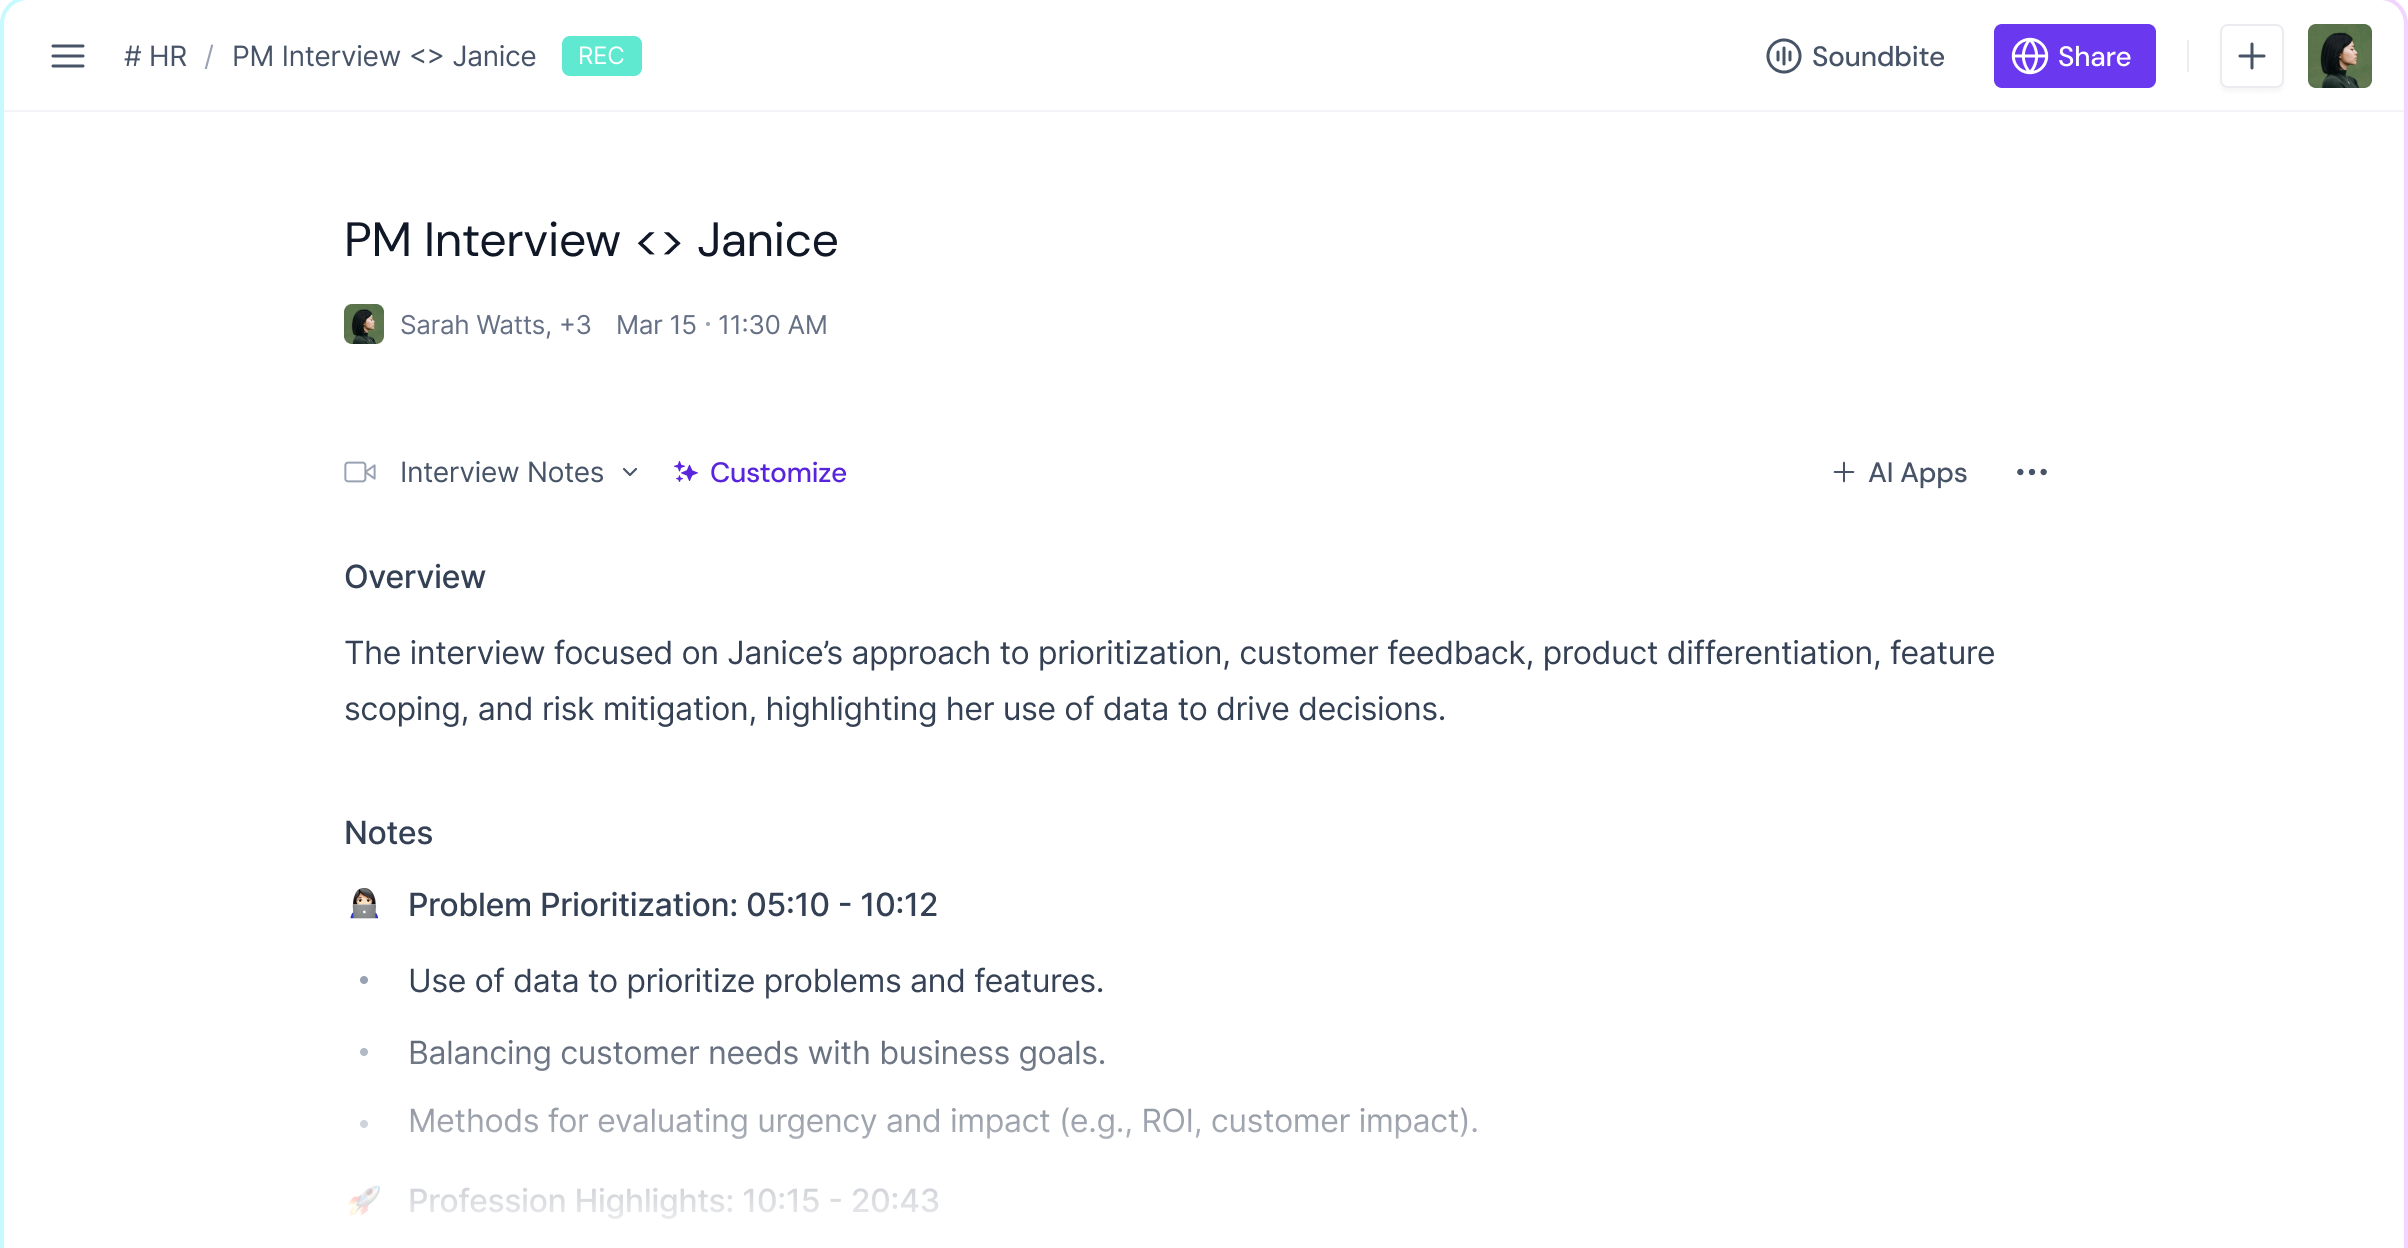Open the Customize link
This screenshot has width=2408, height=1248.
777,472
